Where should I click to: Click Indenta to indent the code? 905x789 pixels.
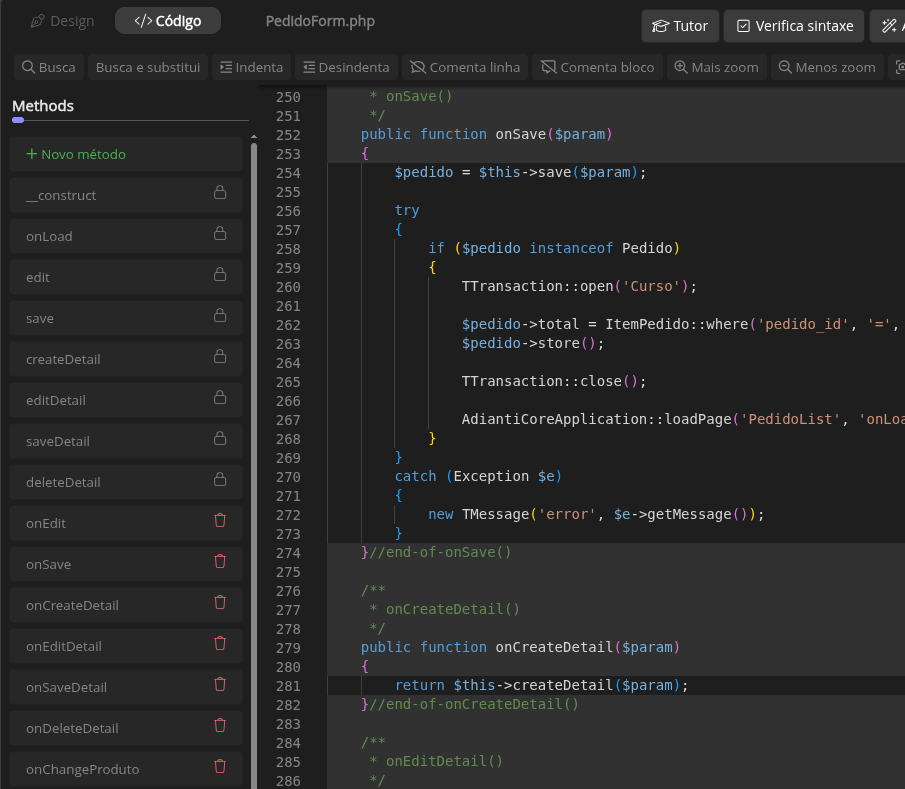(250, 68)
